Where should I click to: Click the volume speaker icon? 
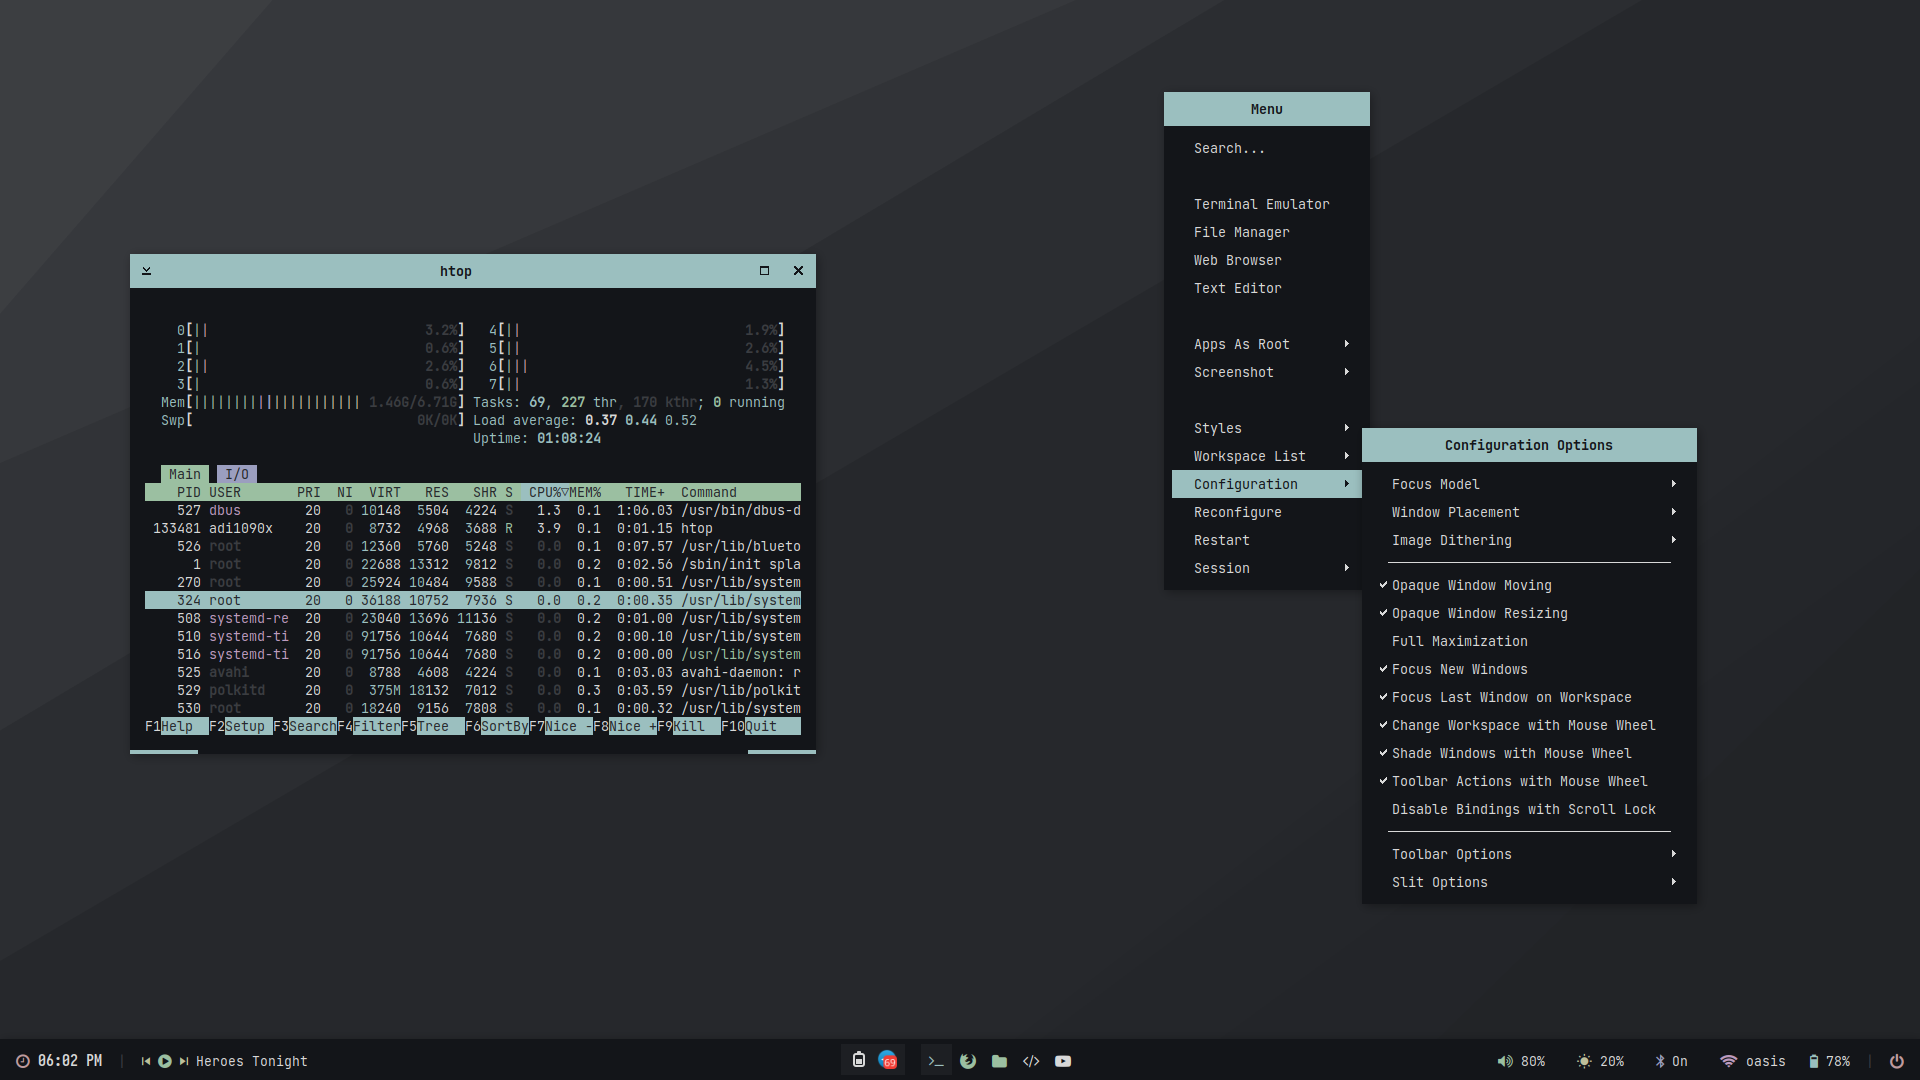[1504, 1061]
